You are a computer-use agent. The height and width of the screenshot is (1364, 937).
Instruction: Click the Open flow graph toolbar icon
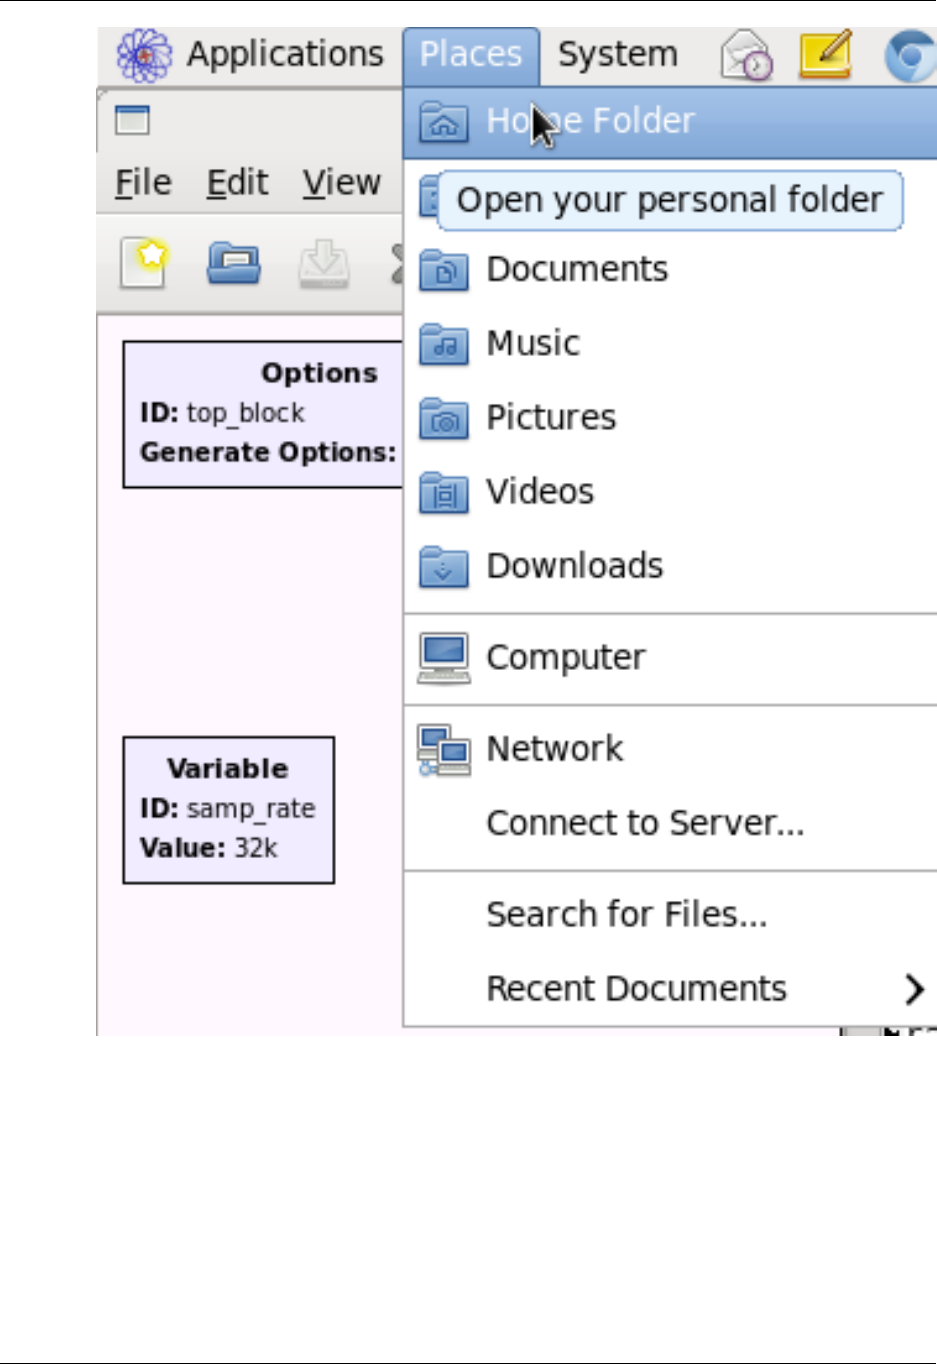coord(233,263)
